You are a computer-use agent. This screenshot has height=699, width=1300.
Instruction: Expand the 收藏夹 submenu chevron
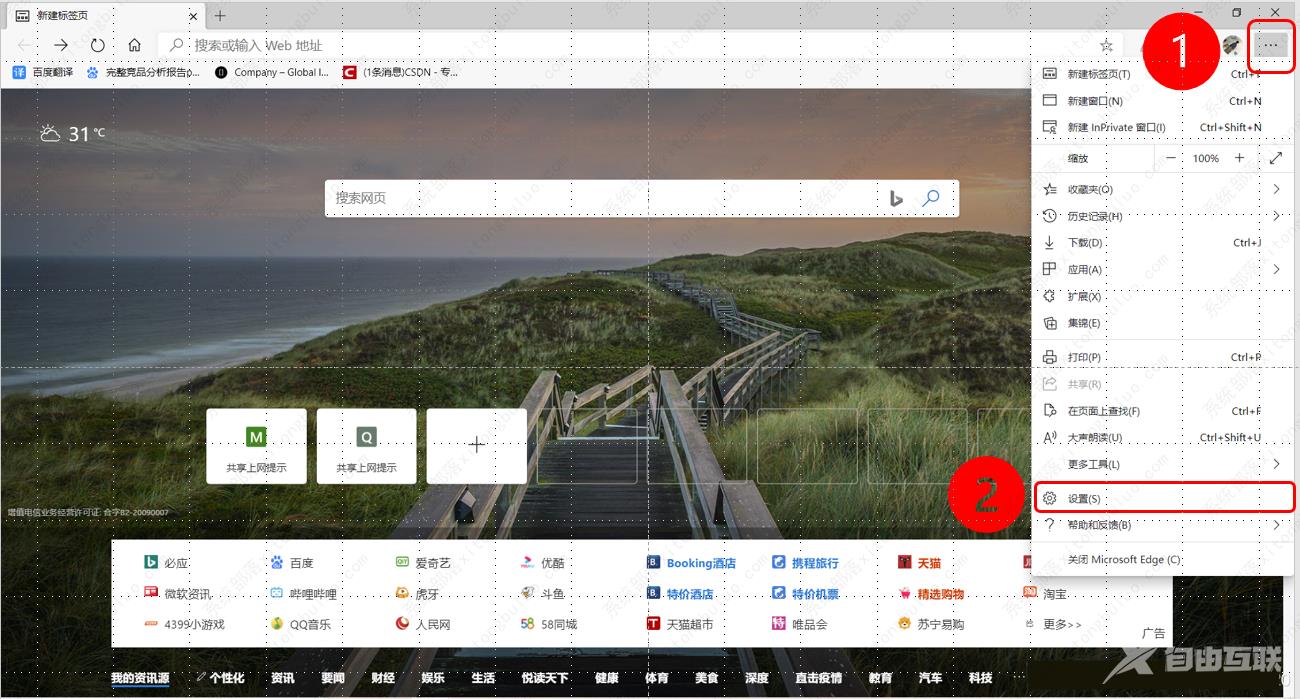point(1278,188)
